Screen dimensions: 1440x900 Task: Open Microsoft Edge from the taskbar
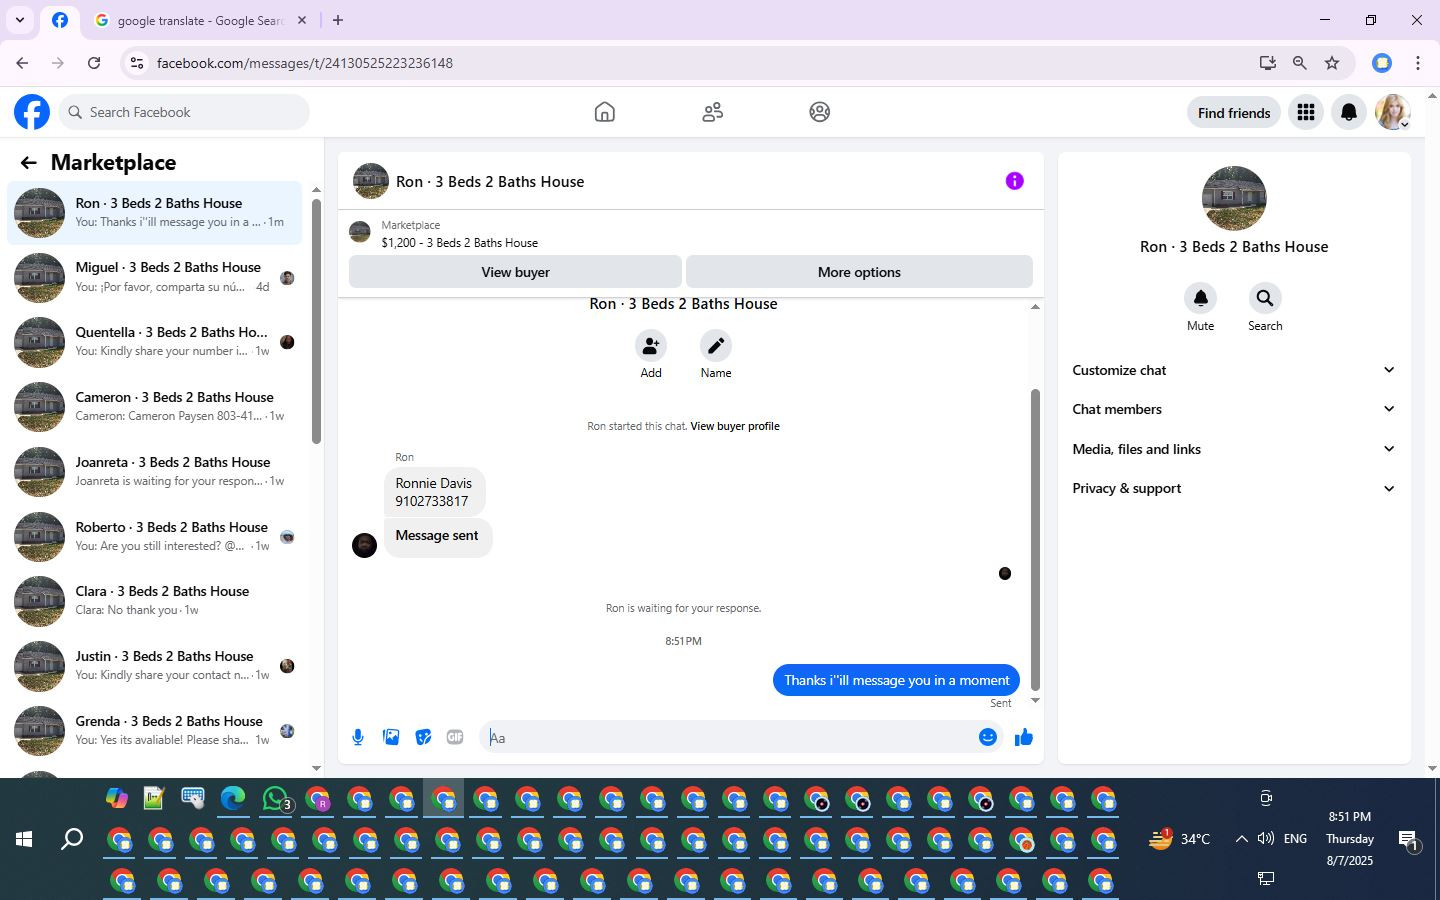pos(233,799)
